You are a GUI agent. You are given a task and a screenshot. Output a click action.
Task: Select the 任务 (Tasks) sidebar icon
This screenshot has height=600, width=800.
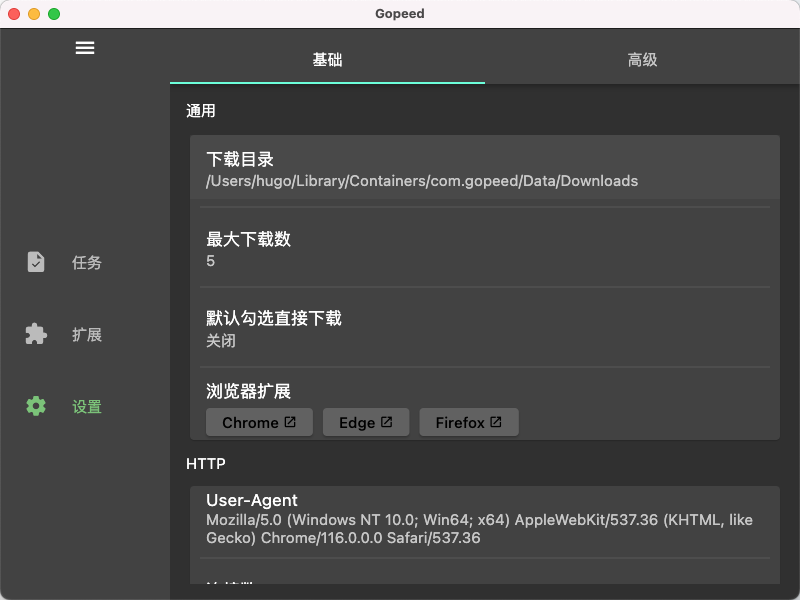pyautogui.click(x=36, y=262)
